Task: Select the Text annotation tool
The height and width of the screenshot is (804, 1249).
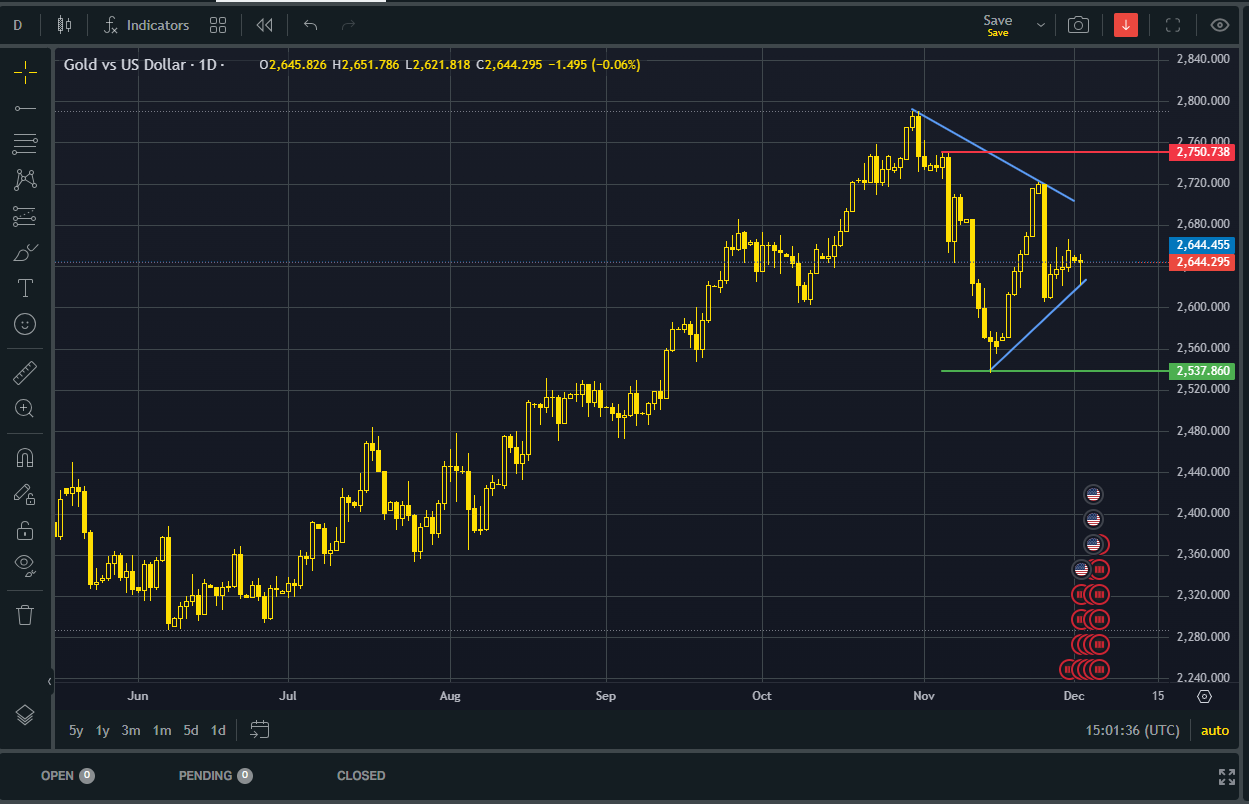Action: point(25,288)
